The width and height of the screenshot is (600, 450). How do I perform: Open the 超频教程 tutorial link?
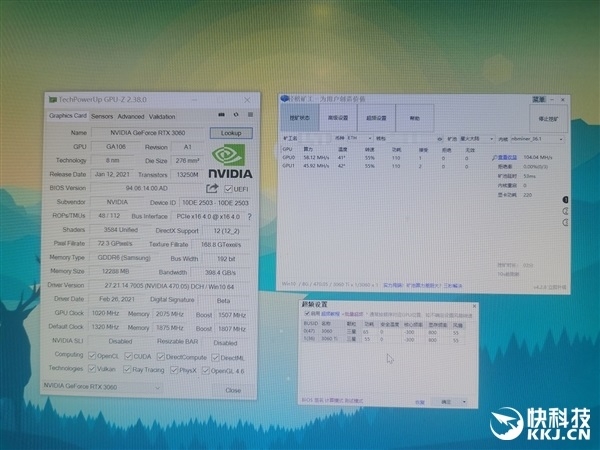click(x=330, y=314)
